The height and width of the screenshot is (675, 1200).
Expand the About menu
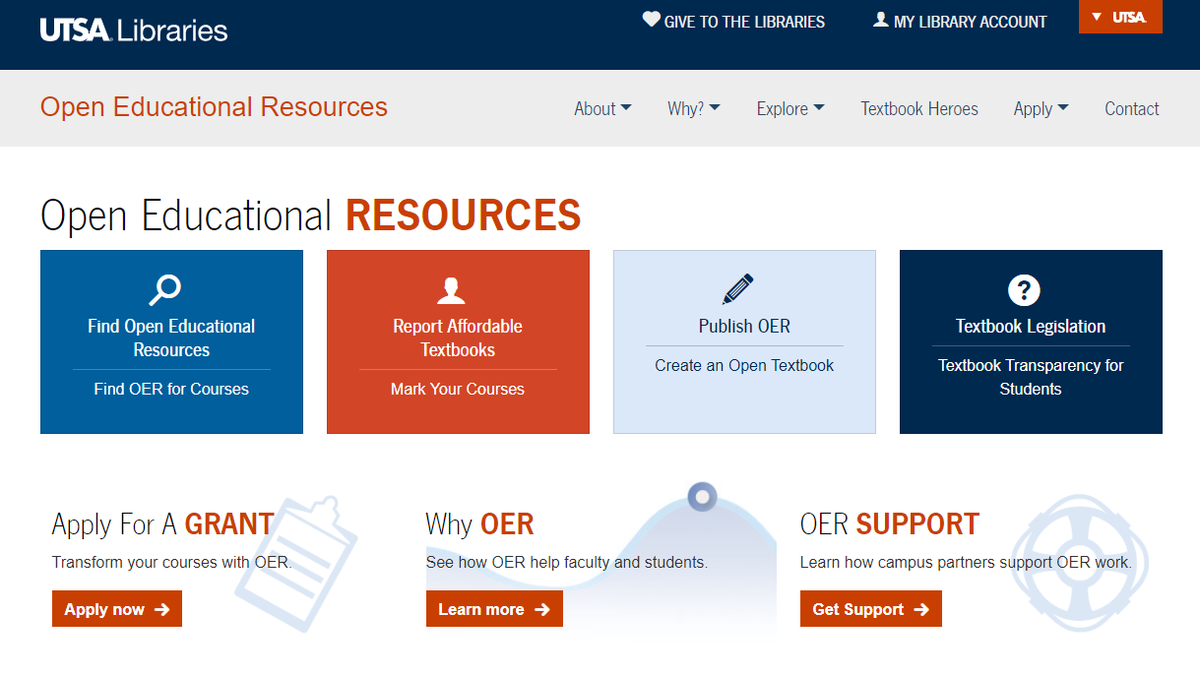pyautogui.click(x=603, y=109)
